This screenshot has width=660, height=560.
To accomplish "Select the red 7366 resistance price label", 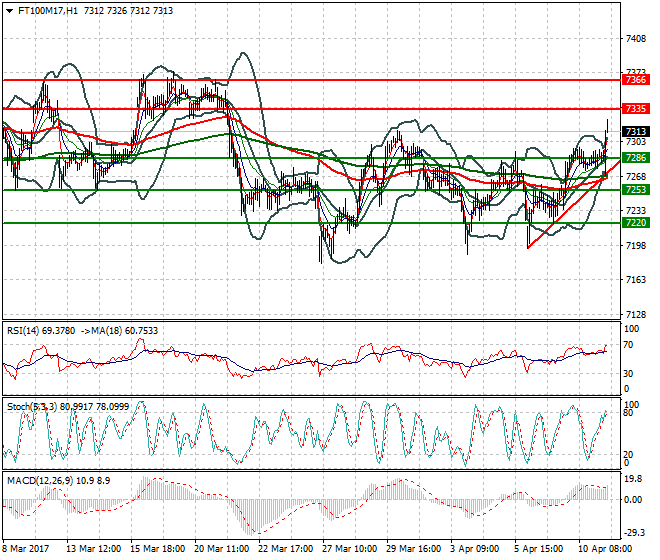I will (636, 80).
